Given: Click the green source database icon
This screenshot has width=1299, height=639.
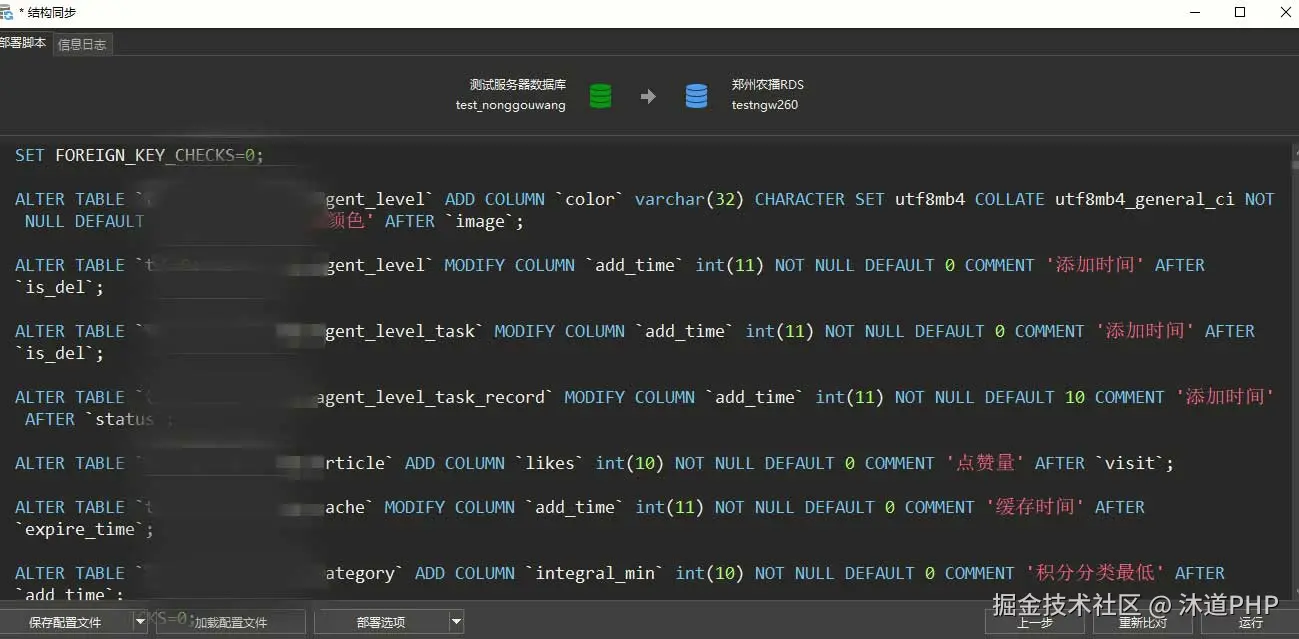Looking at the screenshot, I should 600,96.
